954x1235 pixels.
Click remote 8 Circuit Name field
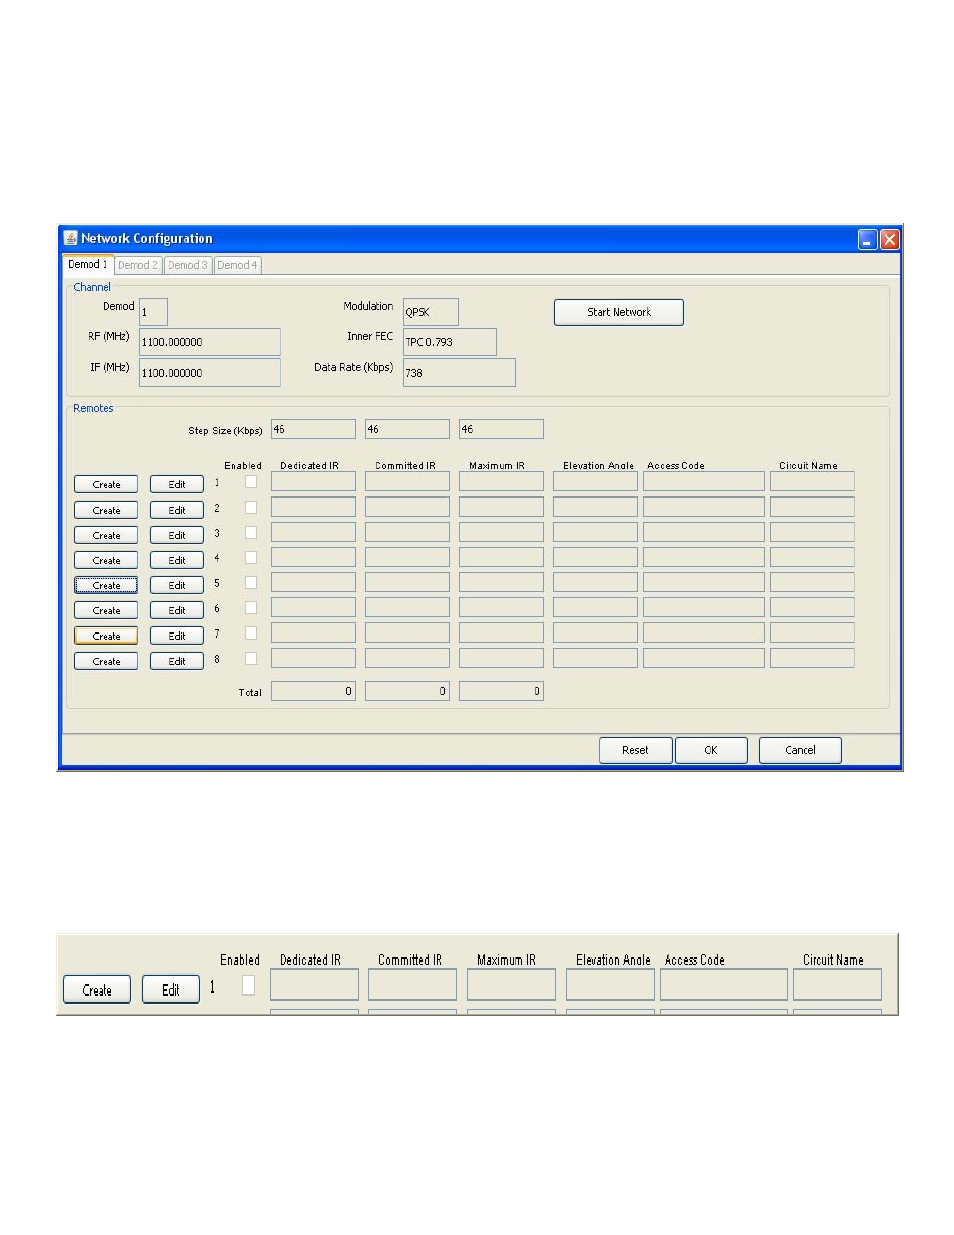pyautogui.click(x=812, y=658)
